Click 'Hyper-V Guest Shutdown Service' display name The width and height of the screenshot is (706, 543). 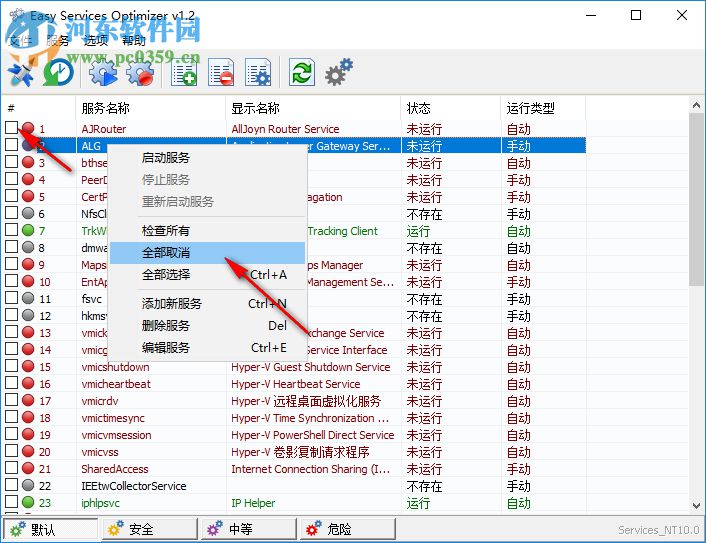(310, 367)
